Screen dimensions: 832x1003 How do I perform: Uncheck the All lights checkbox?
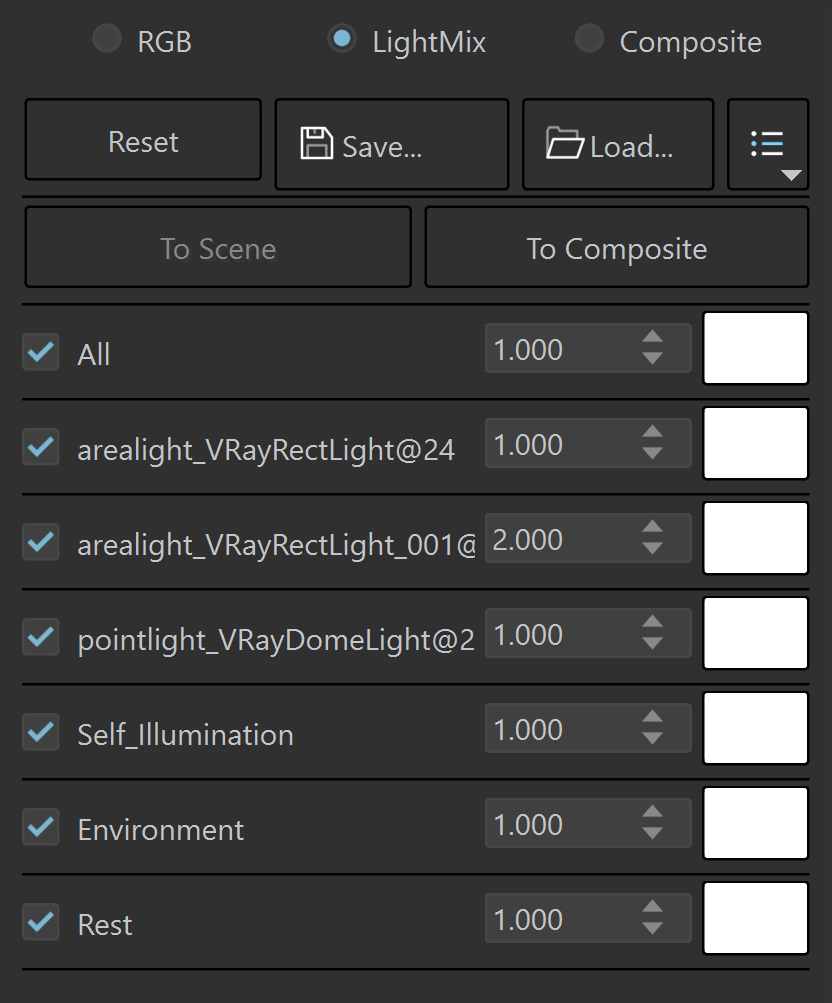pyautogui.click(x=41, y=352)
